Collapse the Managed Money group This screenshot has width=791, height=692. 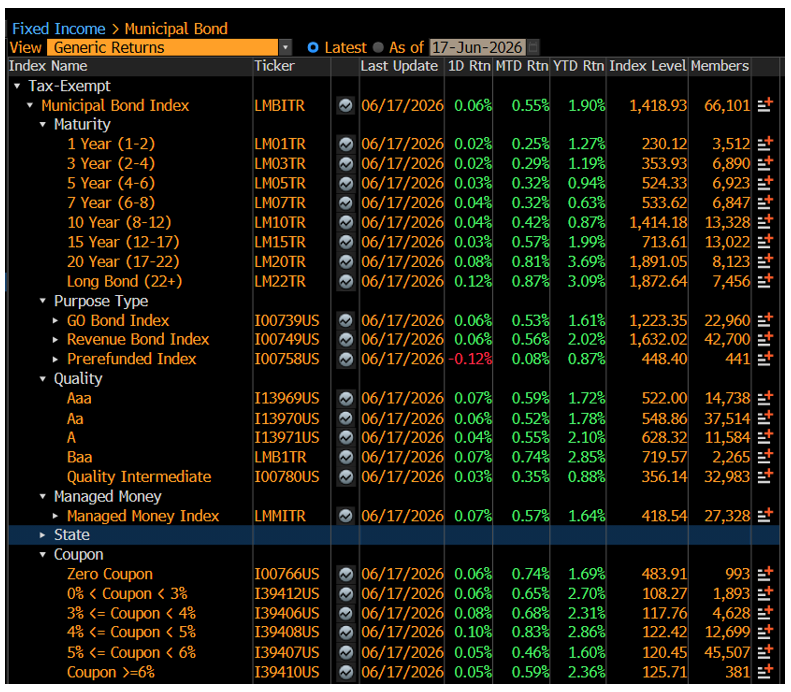[x=43, y=497]
